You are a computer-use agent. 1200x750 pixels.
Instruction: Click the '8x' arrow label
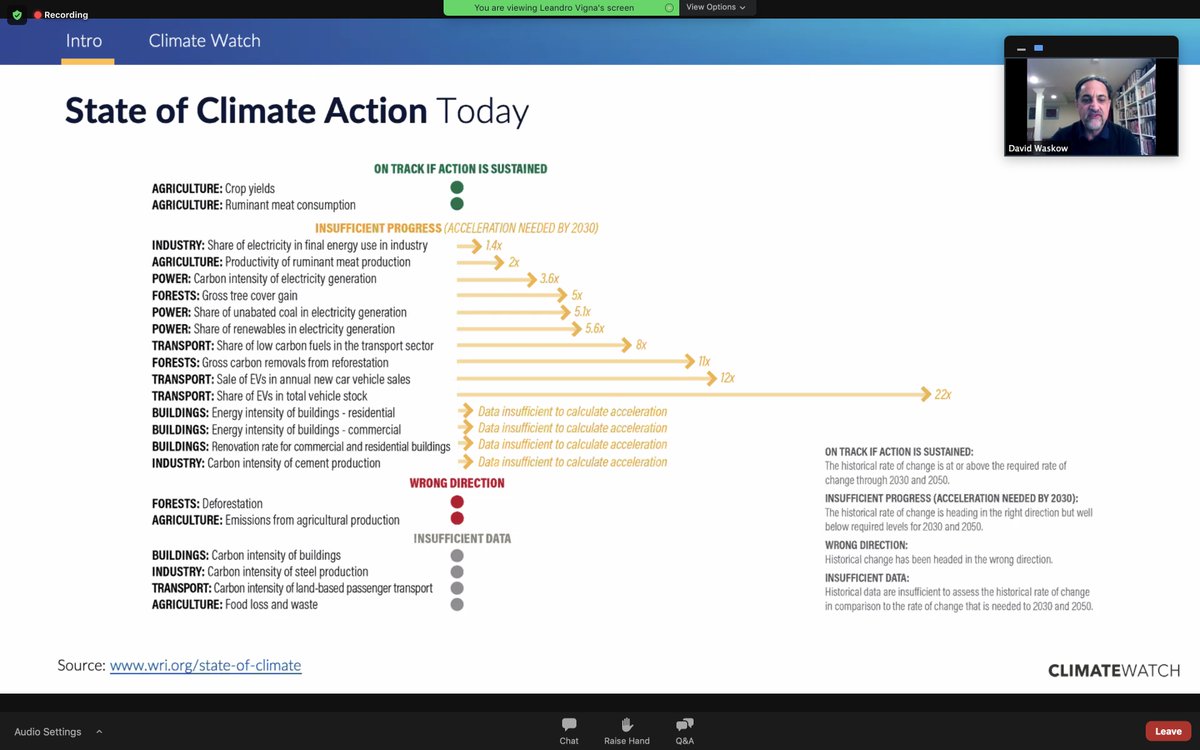pyautogui.click(x=641, y=345)
